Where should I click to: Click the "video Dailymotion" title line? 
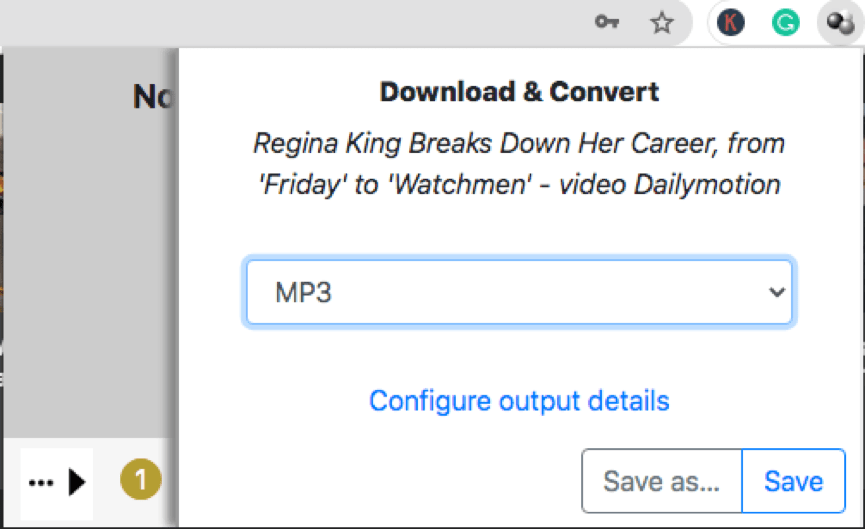pyautogui.click(x=519, y=185)
